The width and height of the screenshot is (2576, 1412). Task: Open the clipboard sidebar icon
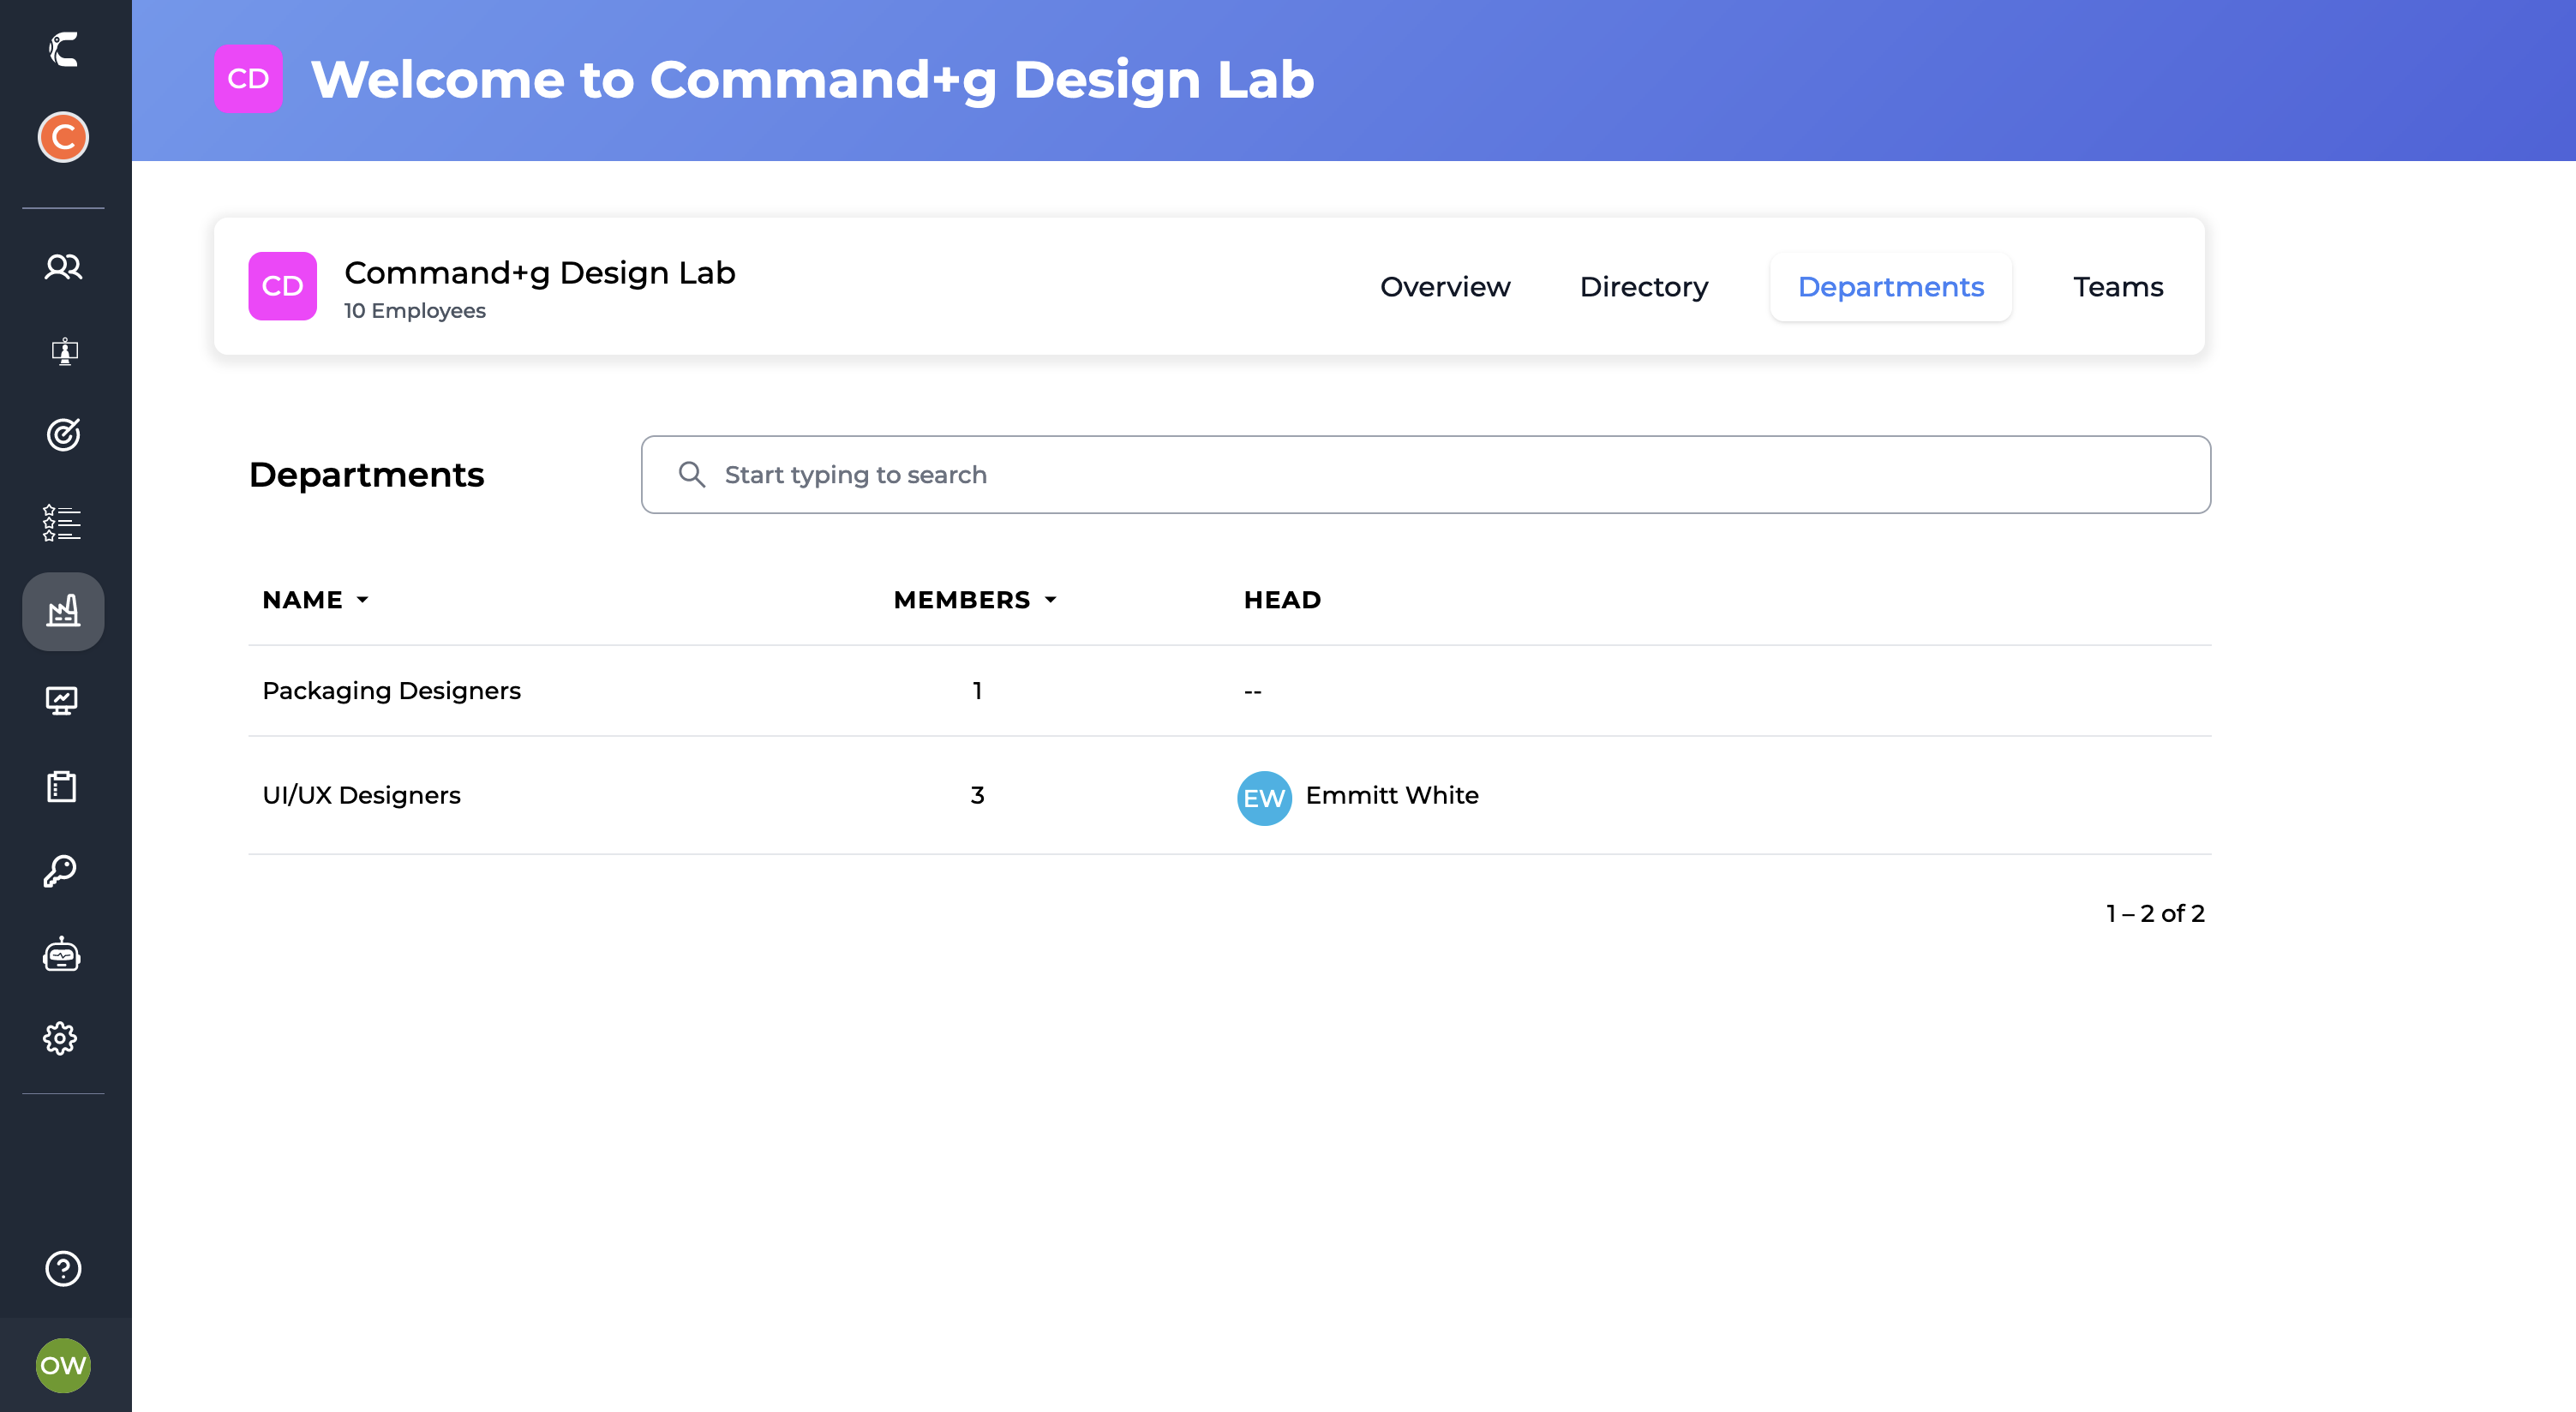point(62,787)
